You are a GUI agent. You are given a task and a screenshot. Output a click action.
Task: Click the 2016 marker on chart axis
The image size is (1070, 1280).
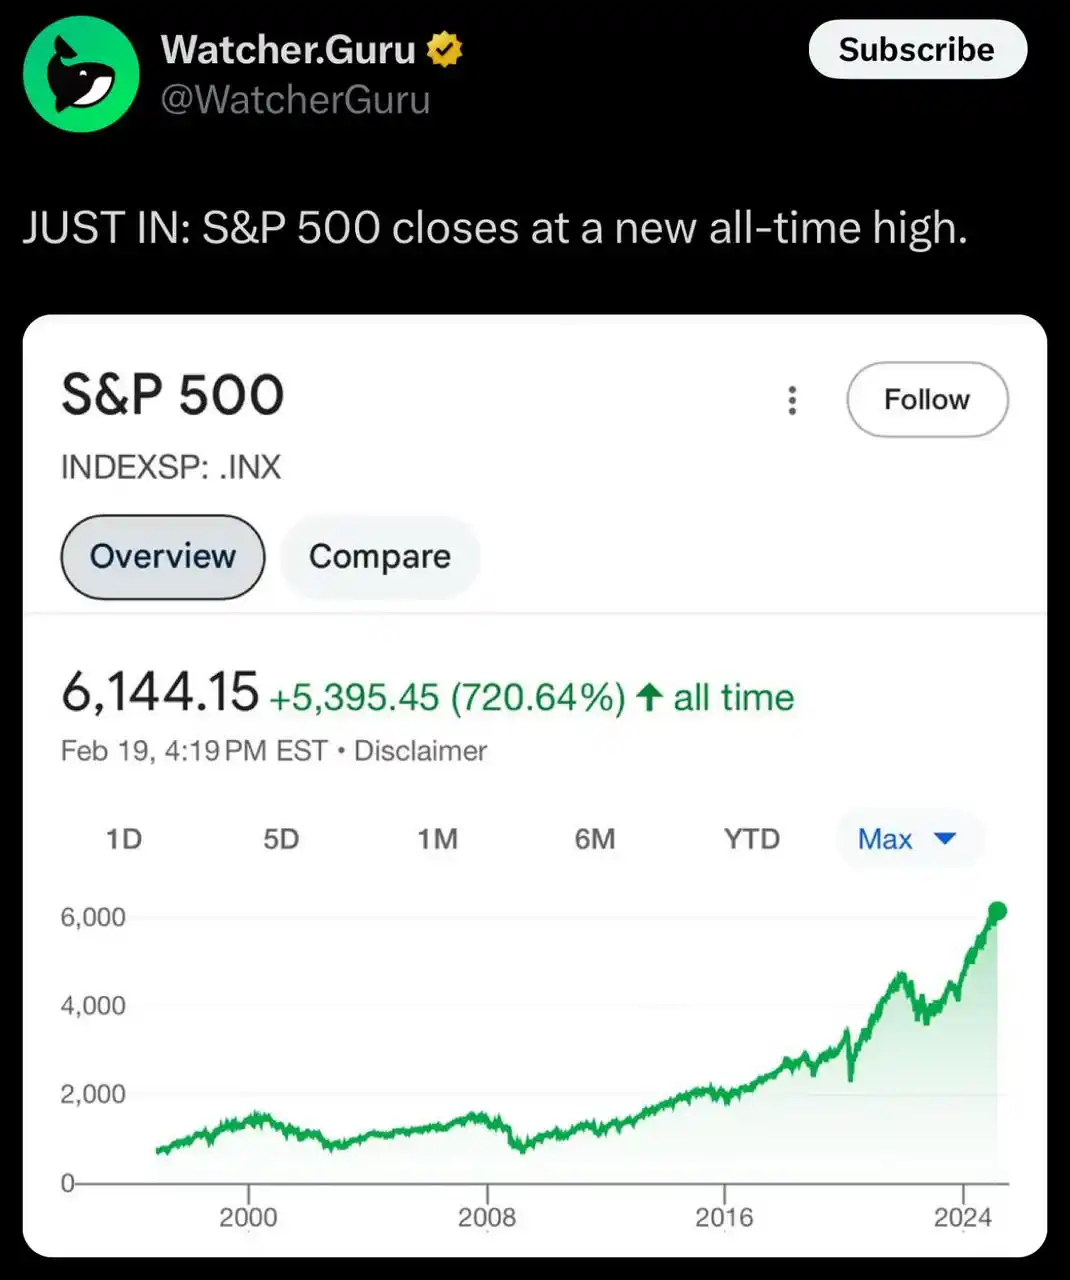coord(724,1217)
